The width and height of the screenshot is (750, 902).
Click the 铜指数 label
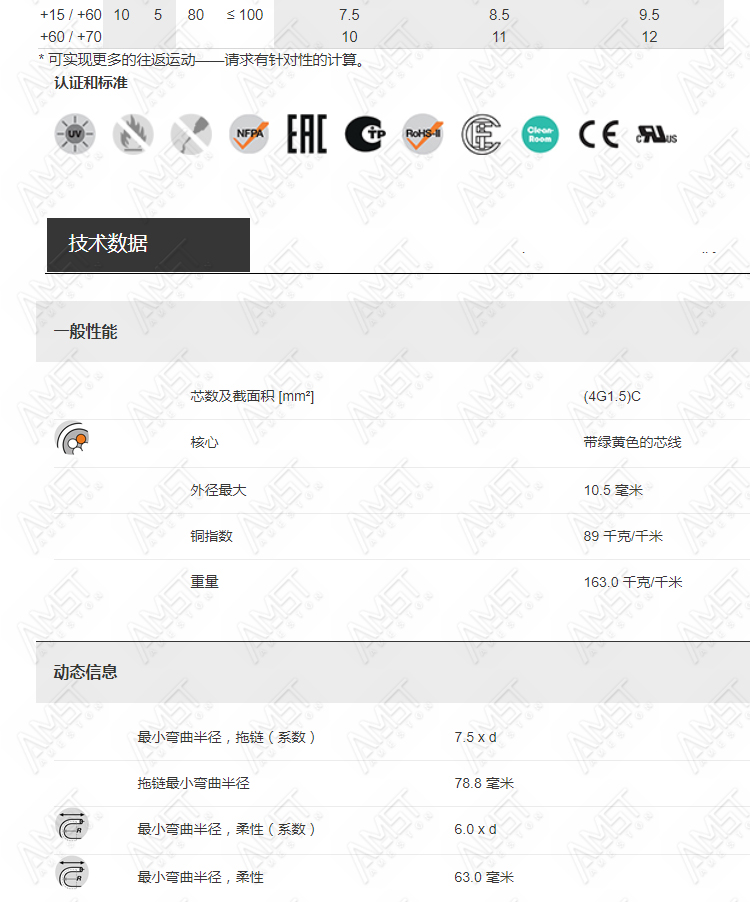211,536
